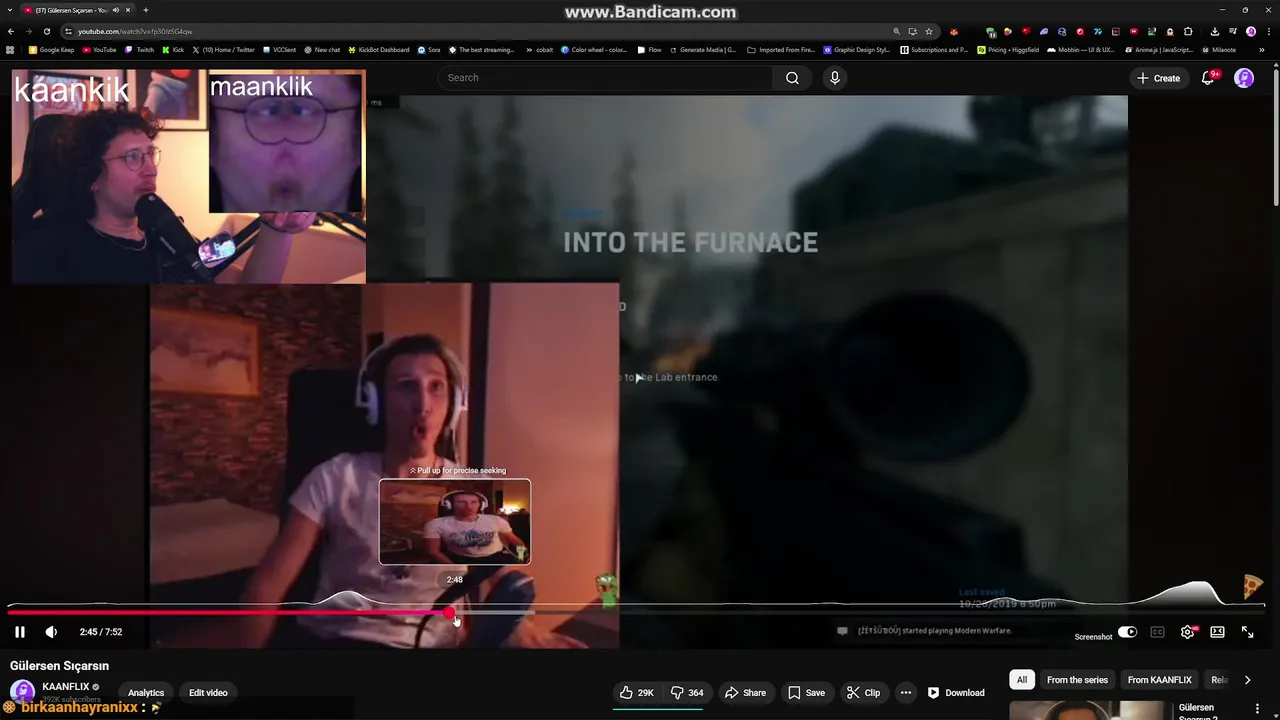This screenshot has height=720, width=1280.
Task: Open the Chrome profile avatar
Action: [1251, 31]
